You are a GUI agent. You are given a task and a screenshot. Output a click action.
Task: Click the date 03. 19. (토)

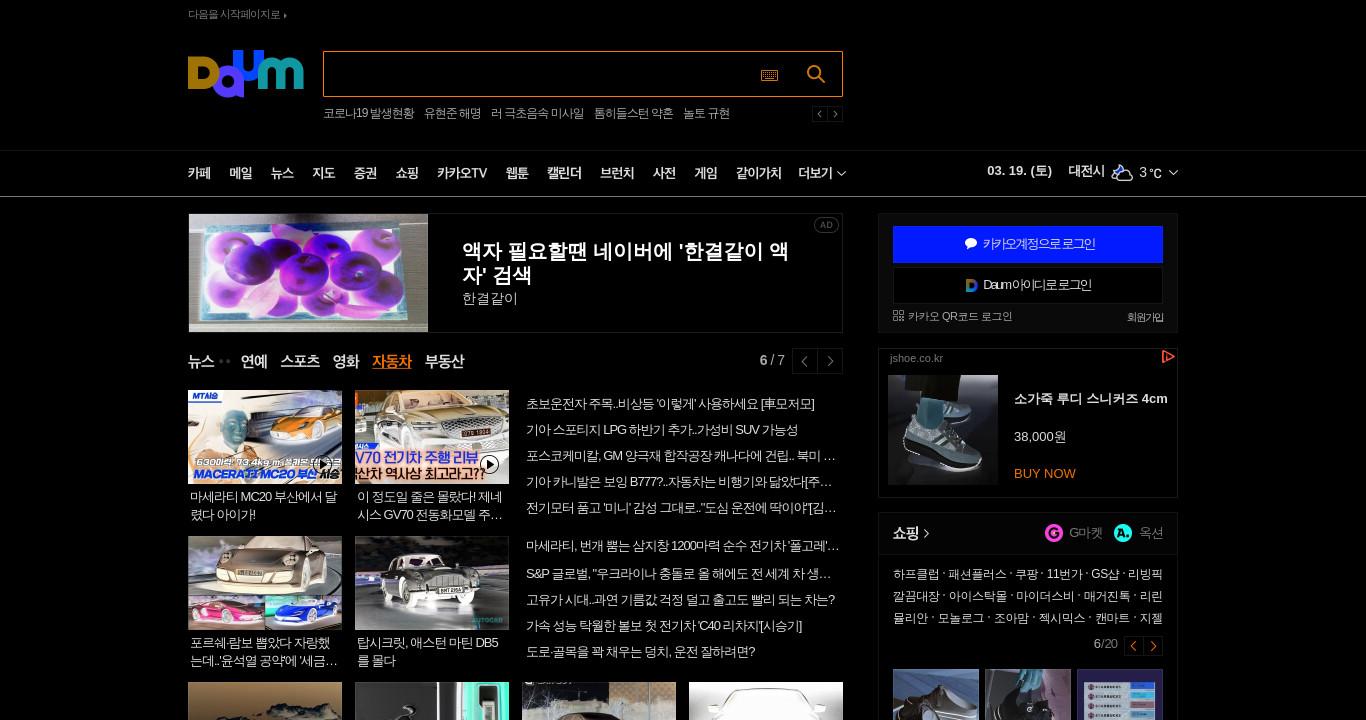[1019, 171]
